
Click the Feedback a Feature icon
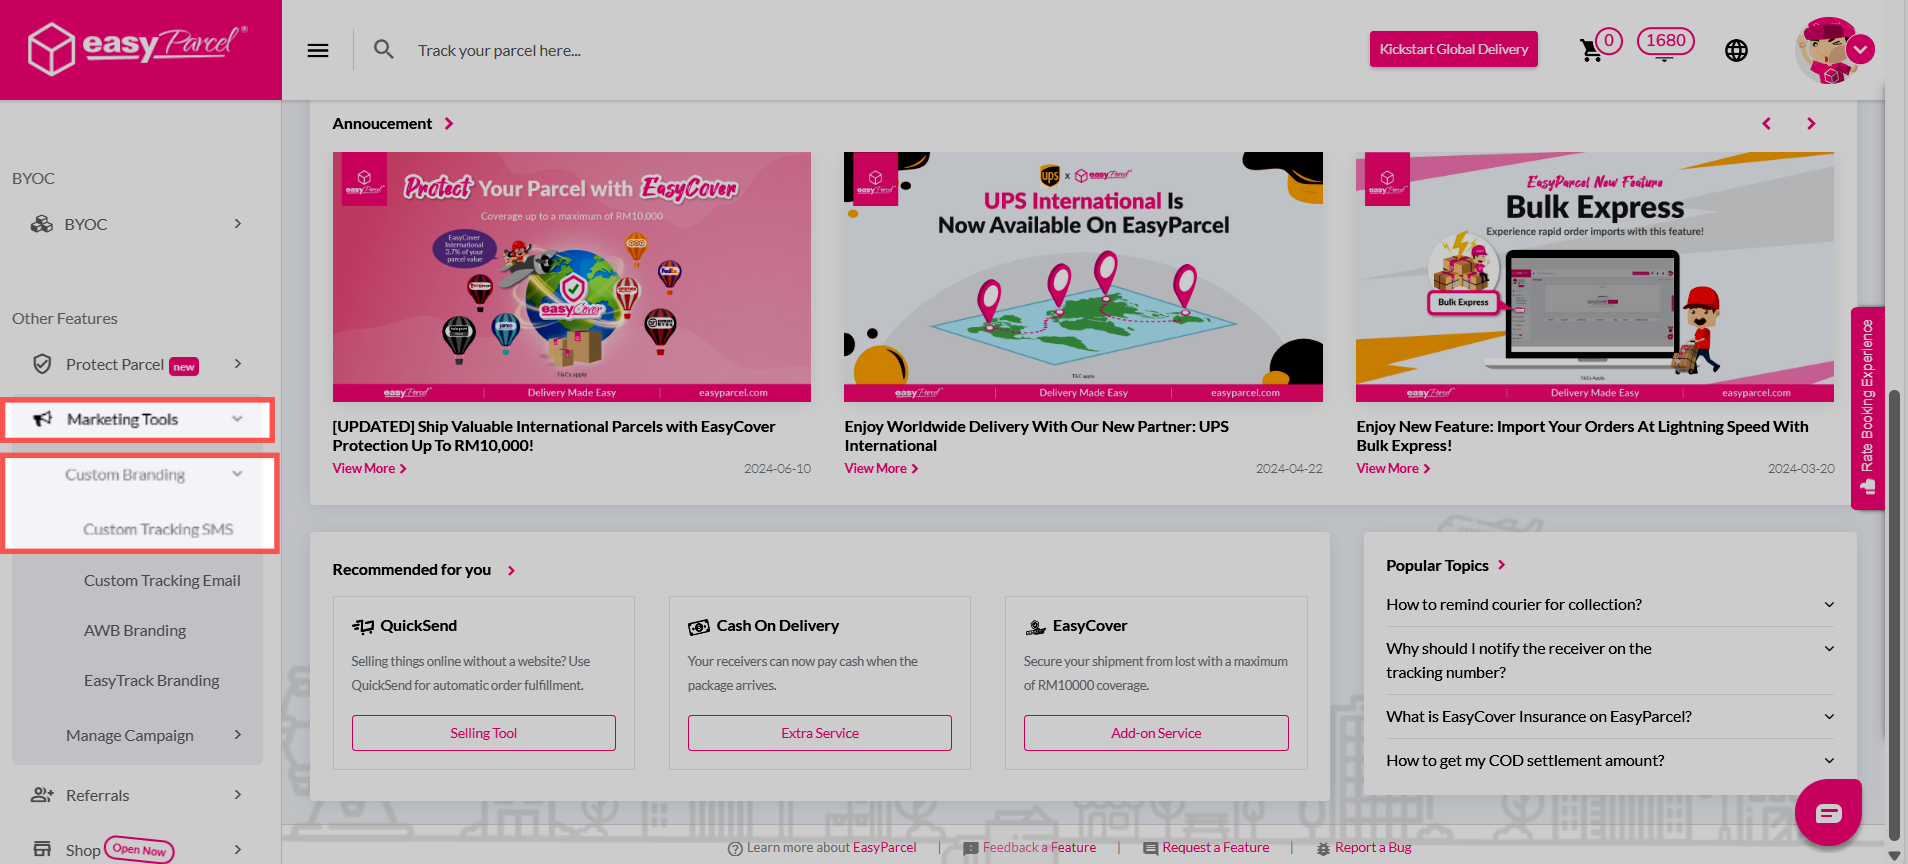[971, 848]
